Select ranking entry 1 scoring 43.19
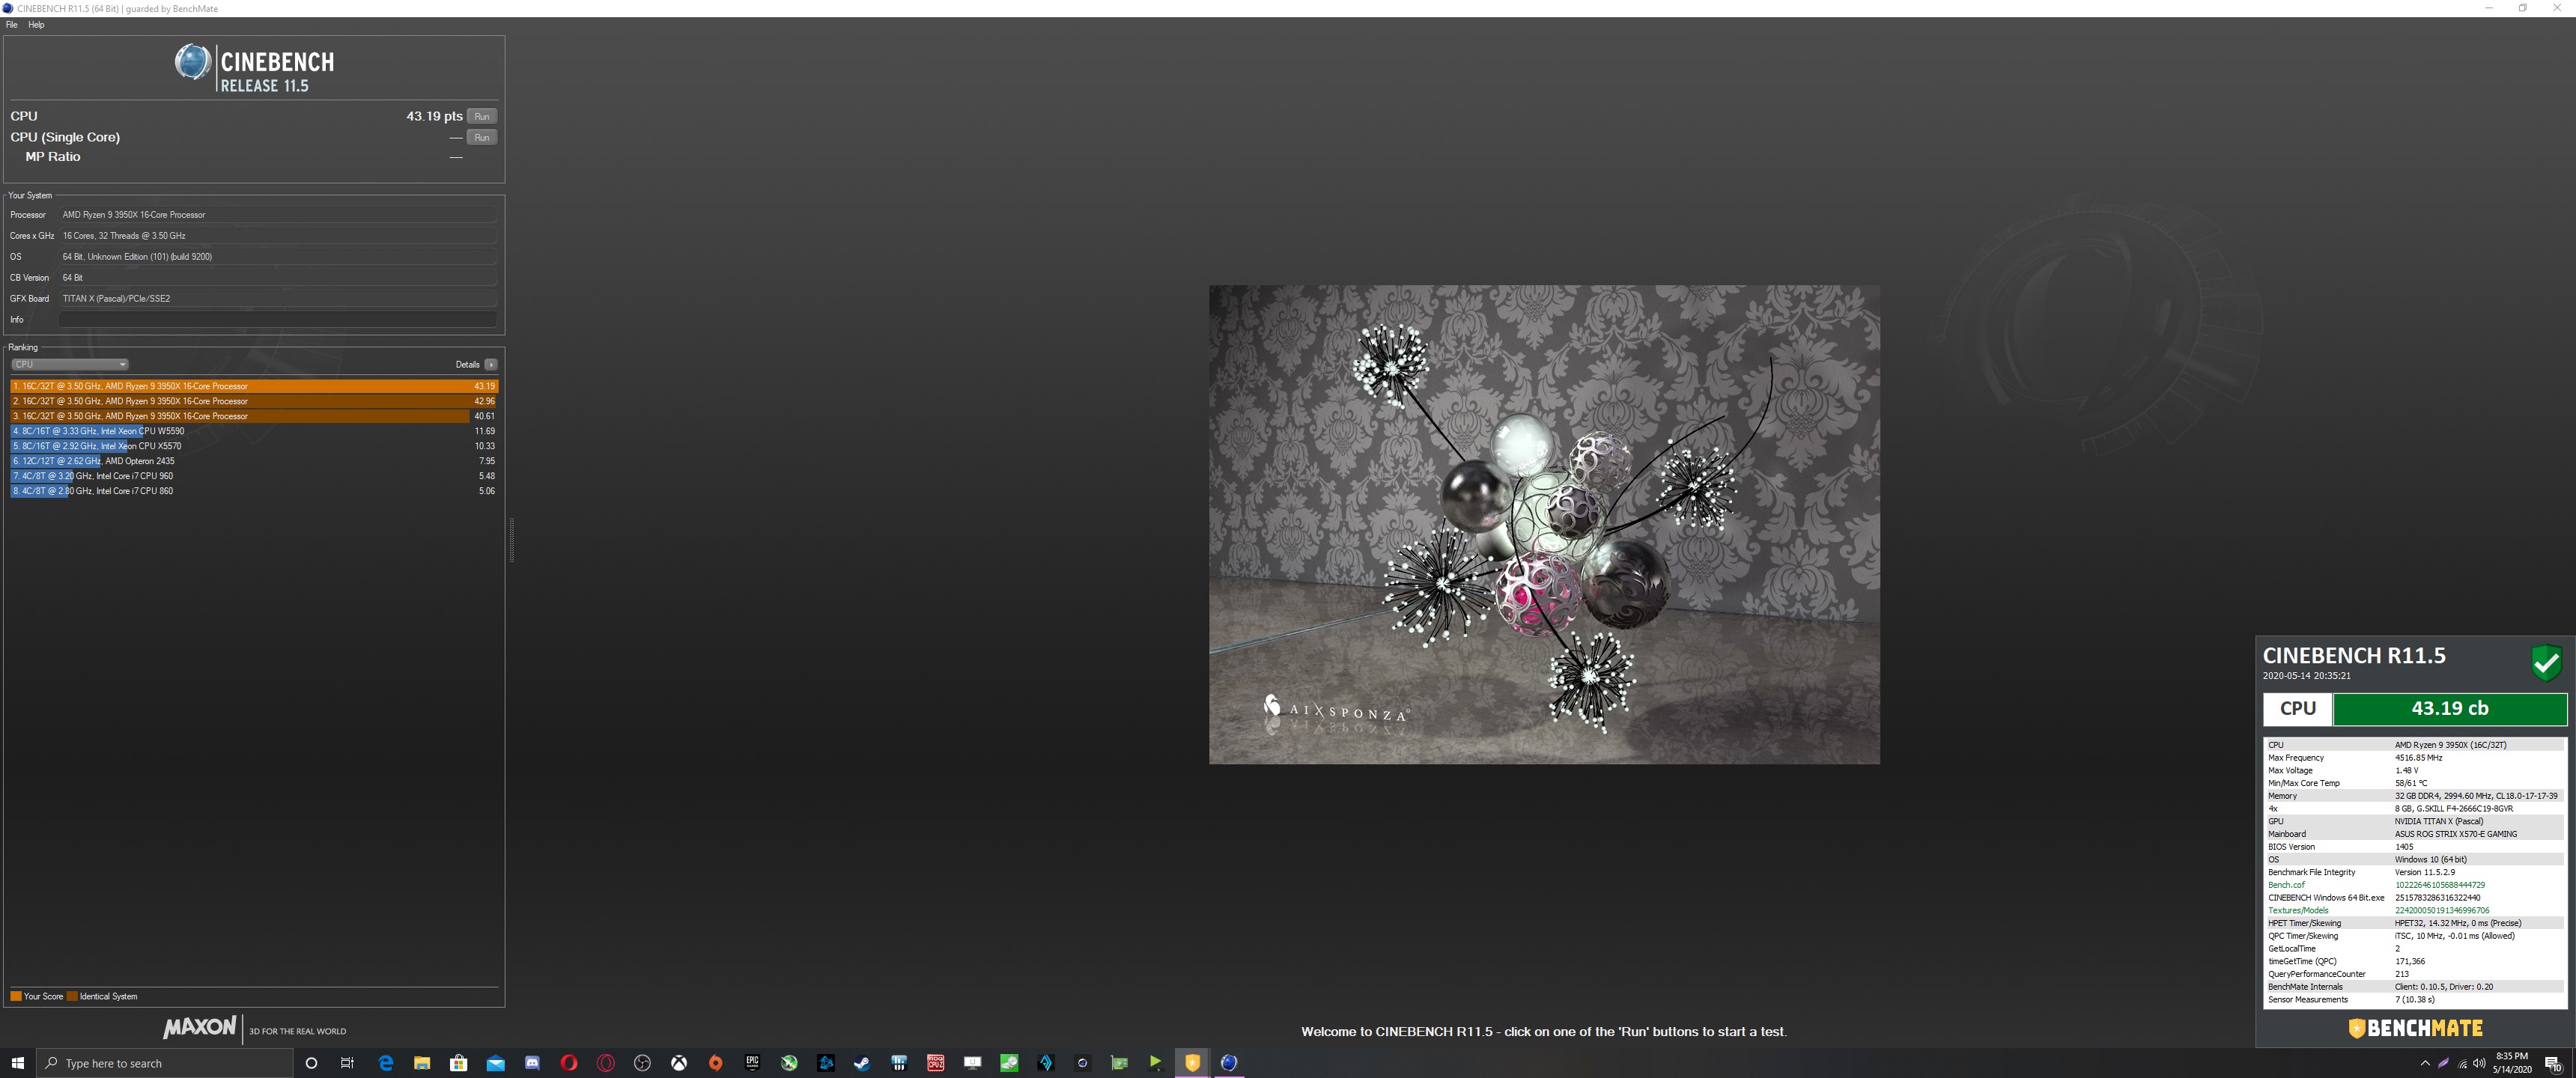 point(253,386)
